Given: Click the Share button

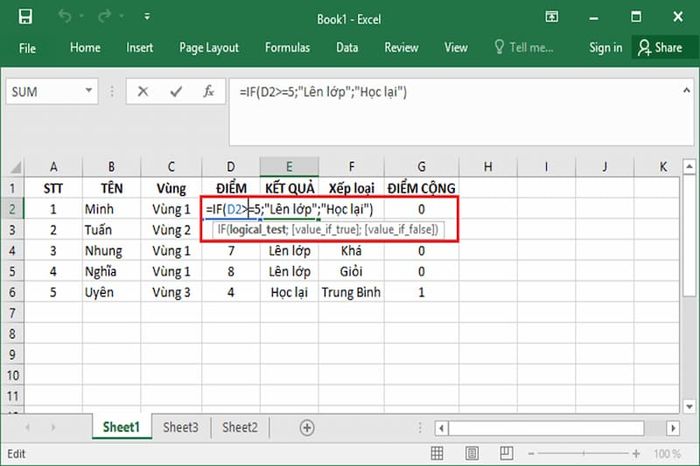Looking at the screenshot, I should tap(661, 48).
